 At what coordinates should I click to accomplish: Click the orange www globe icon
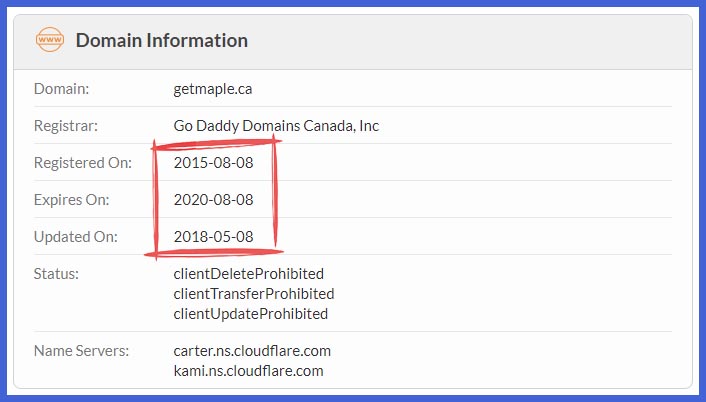(x=50, y=40)
